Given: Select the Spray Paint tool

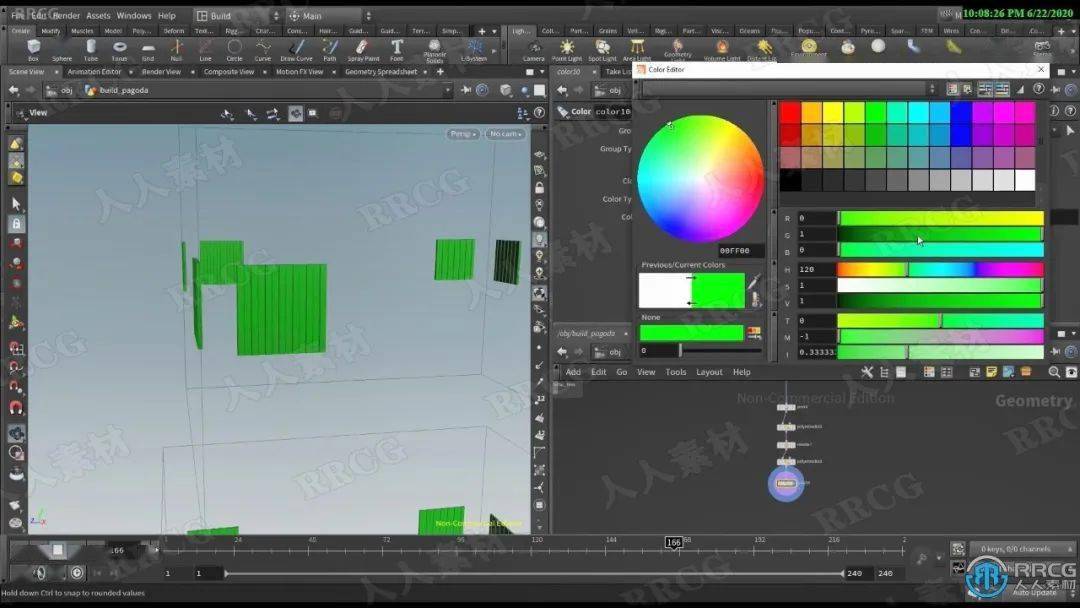Looking at the screenshot, I should pos(363,50).
